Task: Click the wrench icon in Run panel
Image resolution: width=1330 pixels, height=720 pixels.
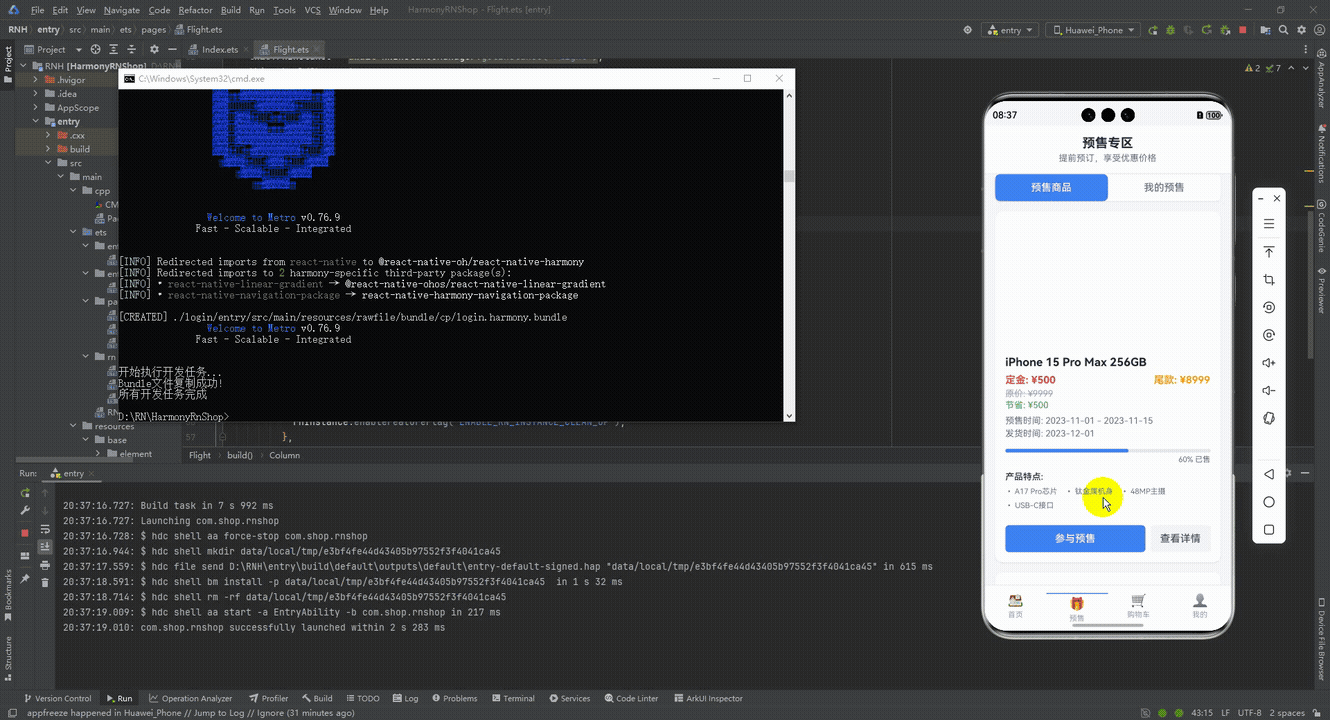Action: click(x=25, y=510)
